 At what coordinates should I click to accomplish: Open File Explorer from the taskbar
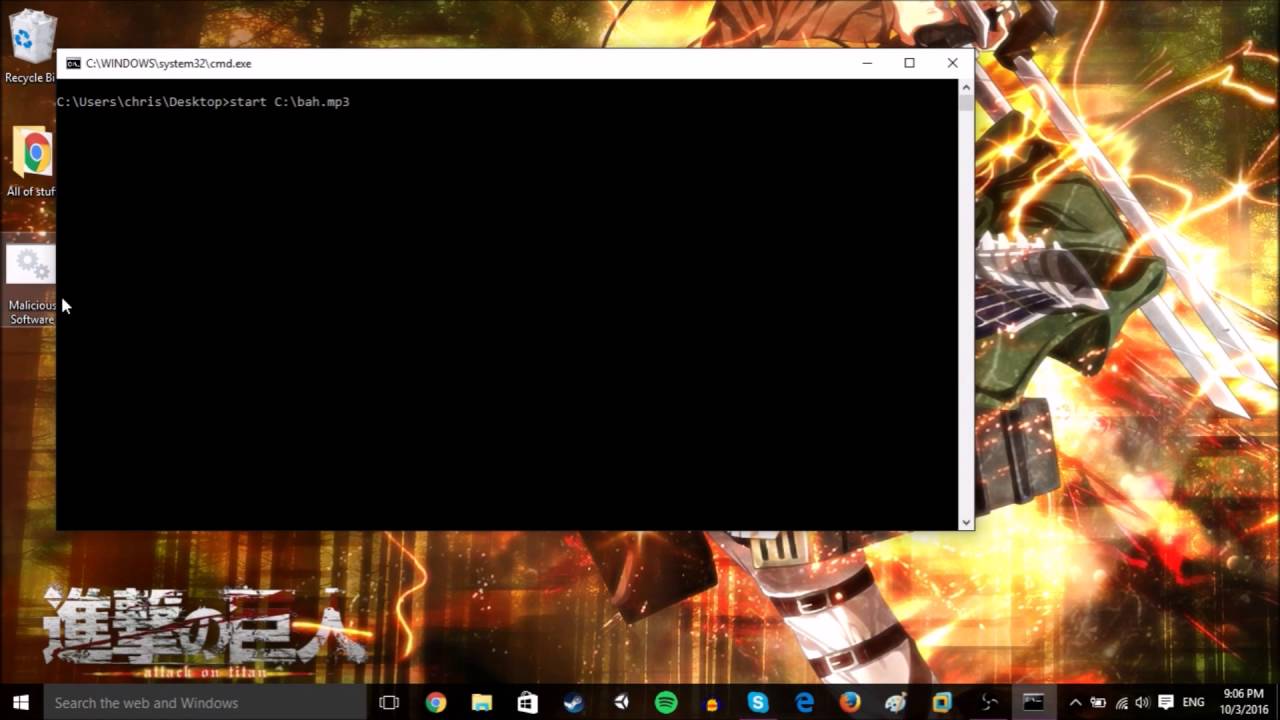[481, 702]
